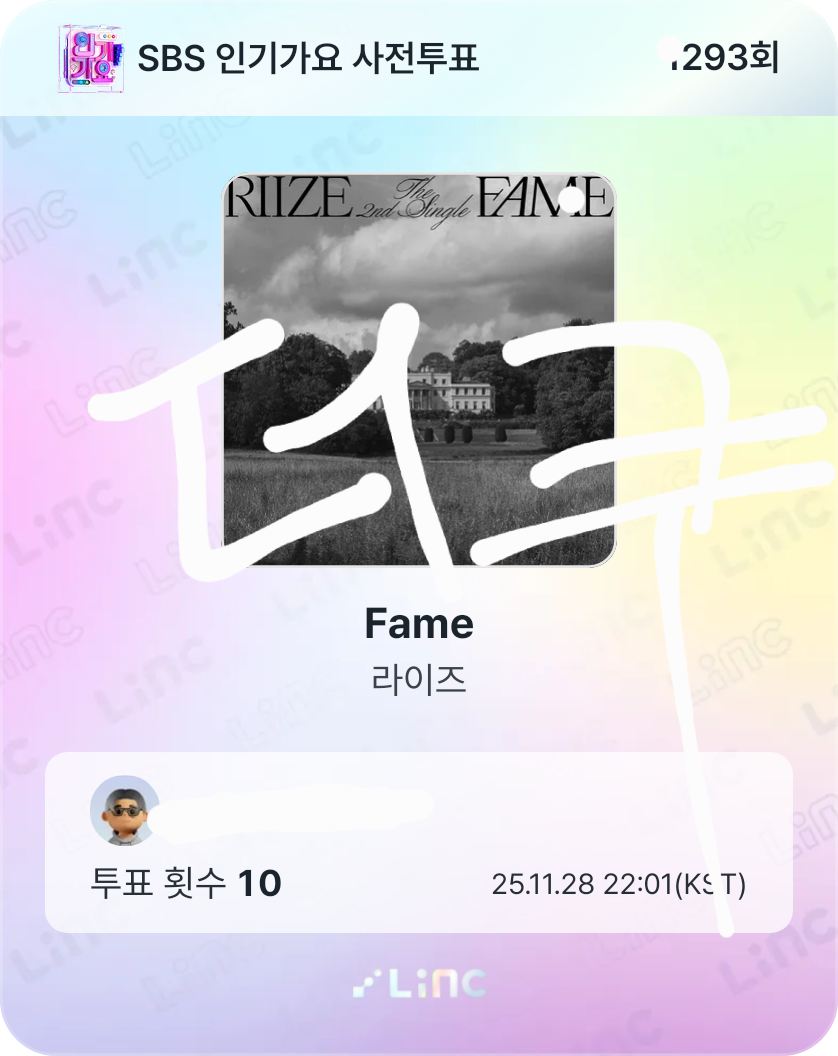Click the 293회 episode number
This screenshot has height=1056, width=838.
tap(724, 57)
